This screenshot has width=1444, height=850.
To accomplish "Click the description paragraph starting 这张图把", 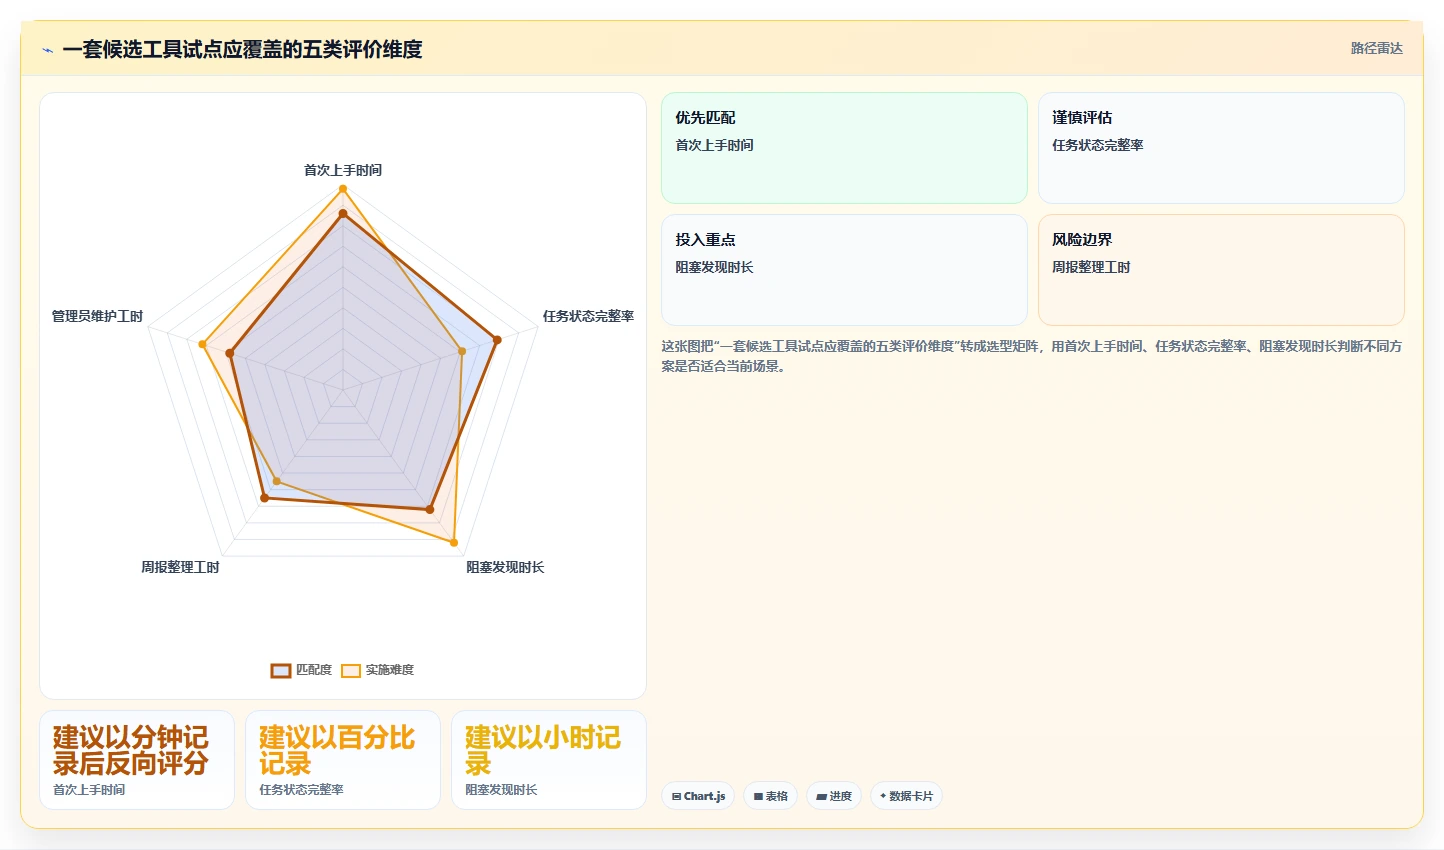I will (x=1032, y=356).
